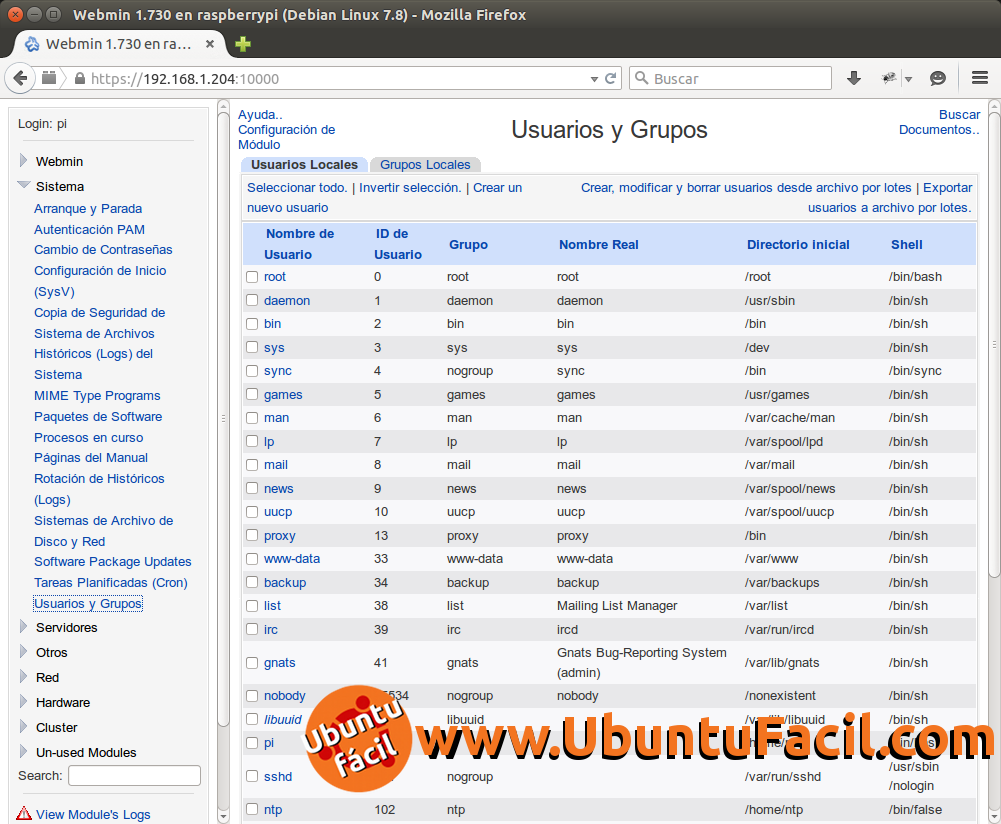Tick the checkbox for user games
This screenshot has width=1001, height=824.
click(x=252, y=394)
